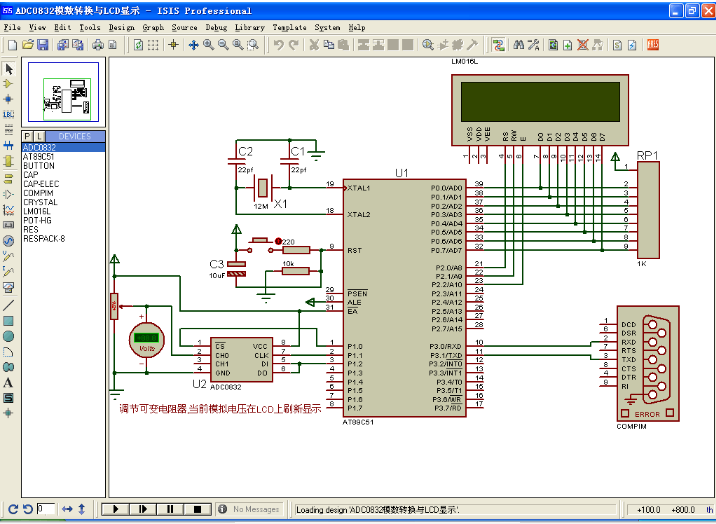Image resolution: width=716 pixels, height=524 pixels.
Task: Click the Rotate Clockwise icon
Action: click(x=13, y=508)
